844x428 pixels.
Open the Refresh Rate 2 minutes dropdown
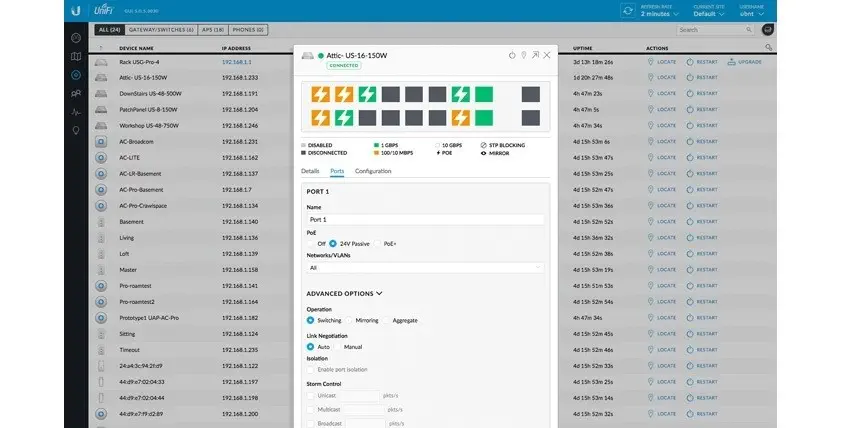point(659,14)
